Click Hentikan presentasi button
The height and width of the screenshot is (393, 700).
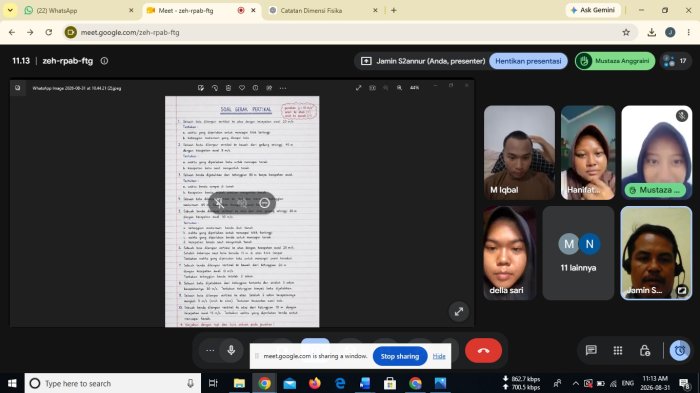point(528,61)
